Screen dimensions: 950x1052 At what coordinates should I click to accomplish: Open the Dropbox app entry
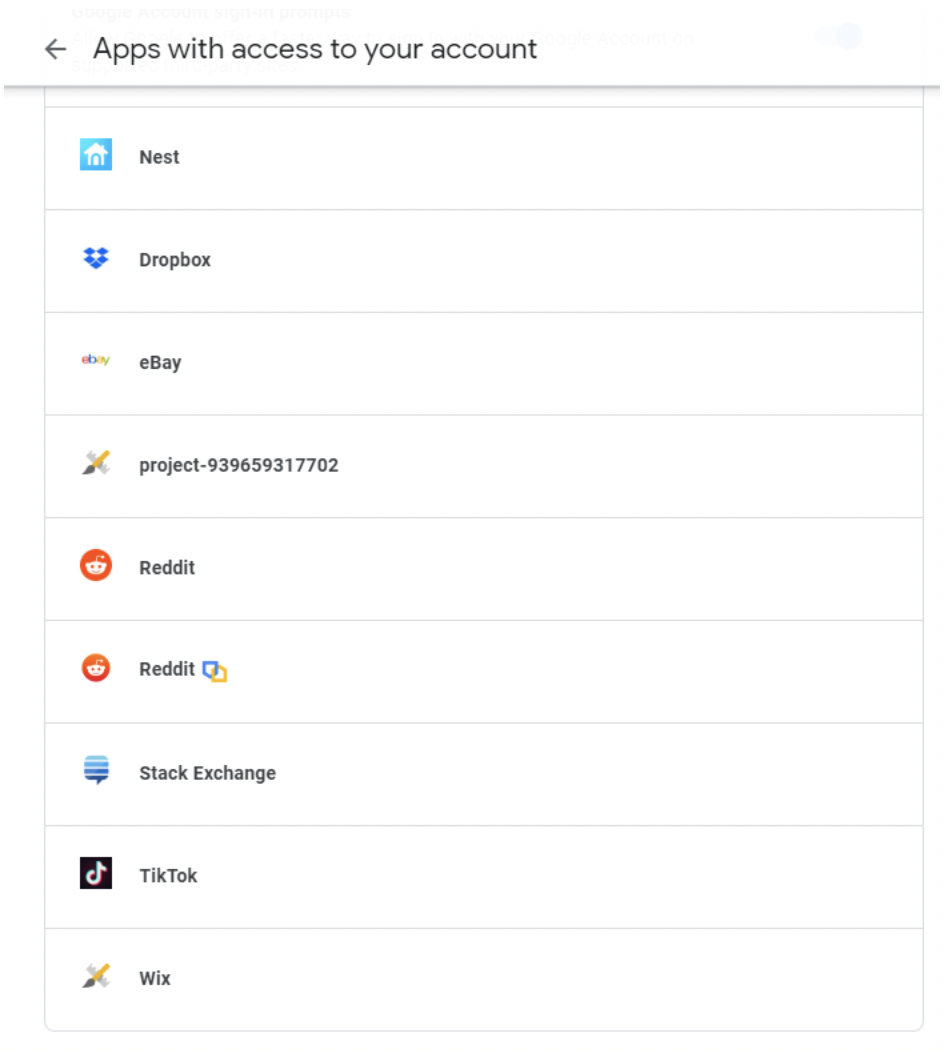coord(400,259)
